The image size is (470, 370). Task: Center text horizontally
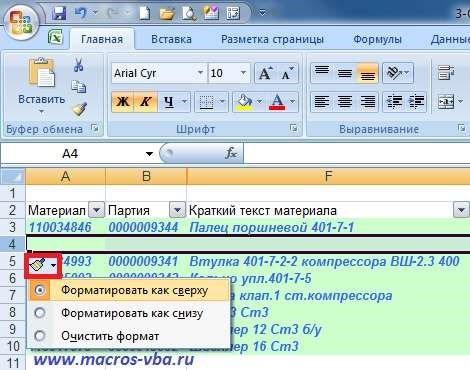pyautogui.click(x=345, y=101)
